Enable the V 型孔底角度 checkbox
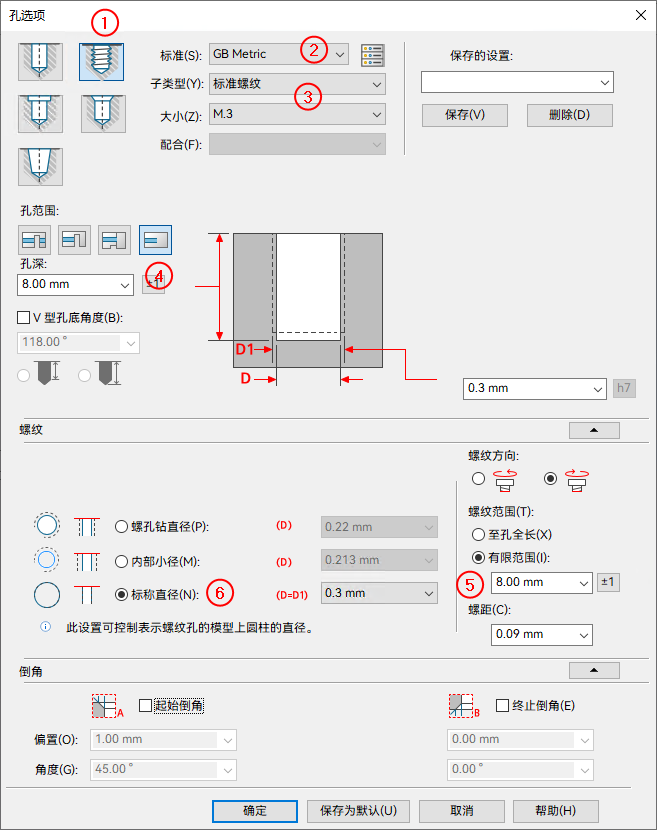The height and width of the screenshot is (830, 657). tap(23, 318)
